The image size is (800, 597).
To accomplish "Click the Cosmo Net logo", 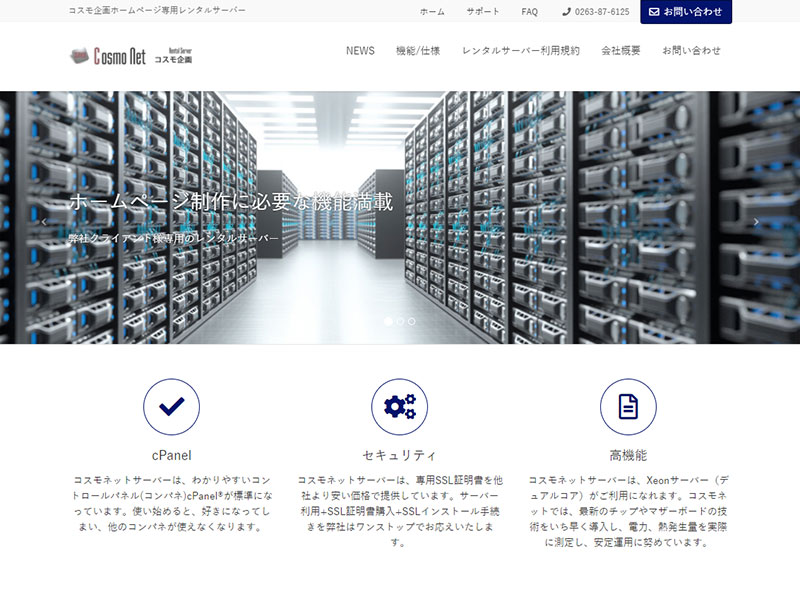I will pos(131,55).
